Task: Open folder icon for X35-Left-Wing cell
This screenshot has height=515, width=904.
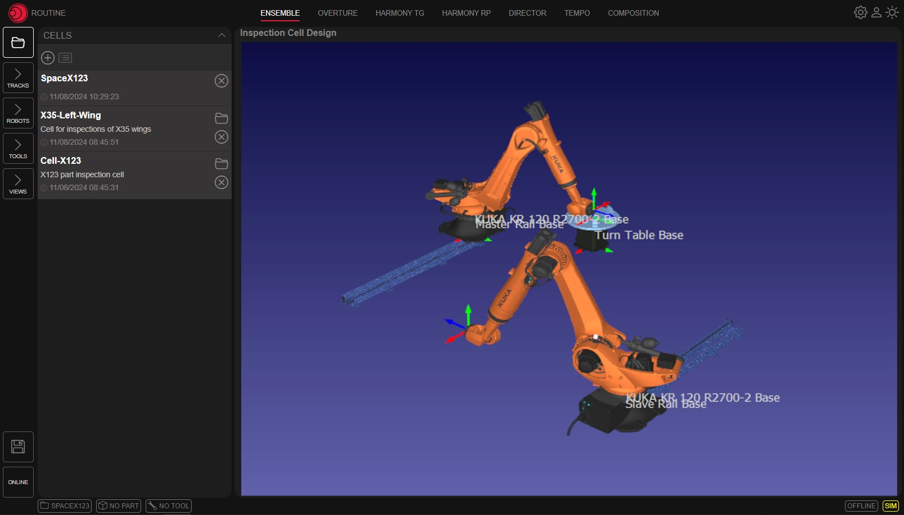Action: coord(221,118)
